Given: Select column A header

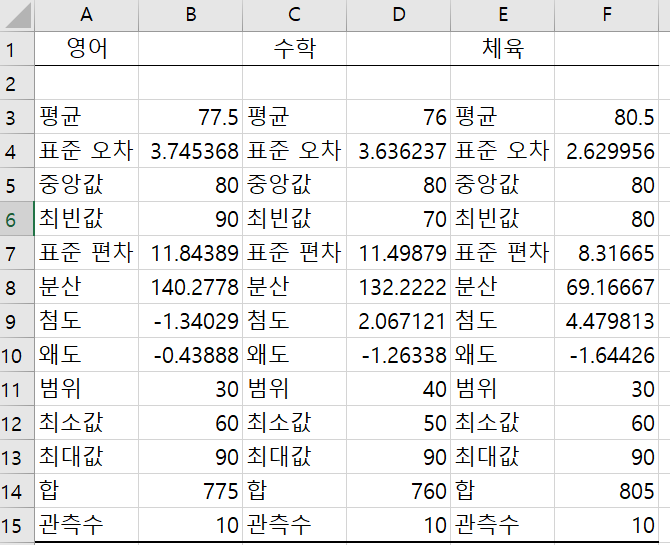Looking at the screenshot, I should 86,15.
